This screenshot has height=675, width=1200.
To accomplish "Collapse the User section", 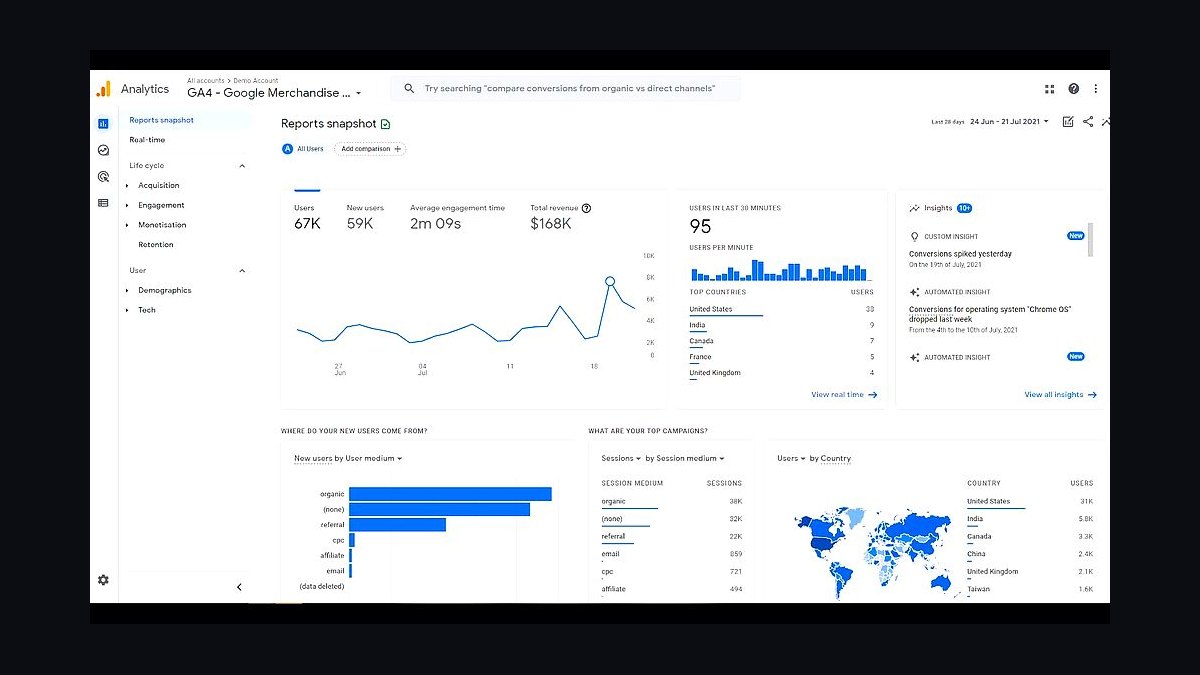I will pos(242,271).
